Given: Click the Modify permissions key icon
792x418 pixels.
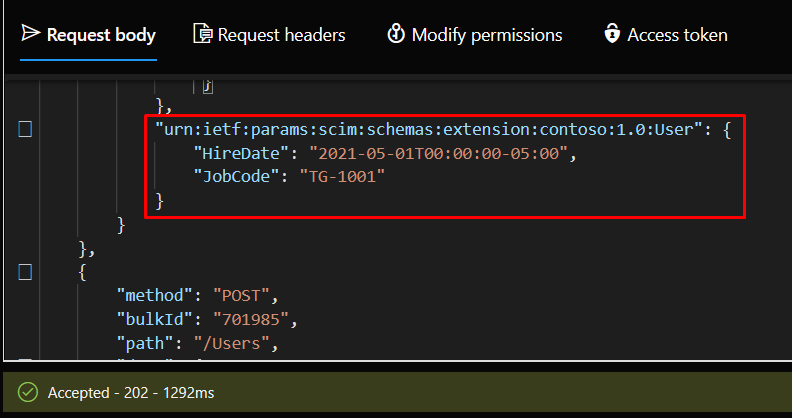Looking at the screenshot, I should [396, 35].
